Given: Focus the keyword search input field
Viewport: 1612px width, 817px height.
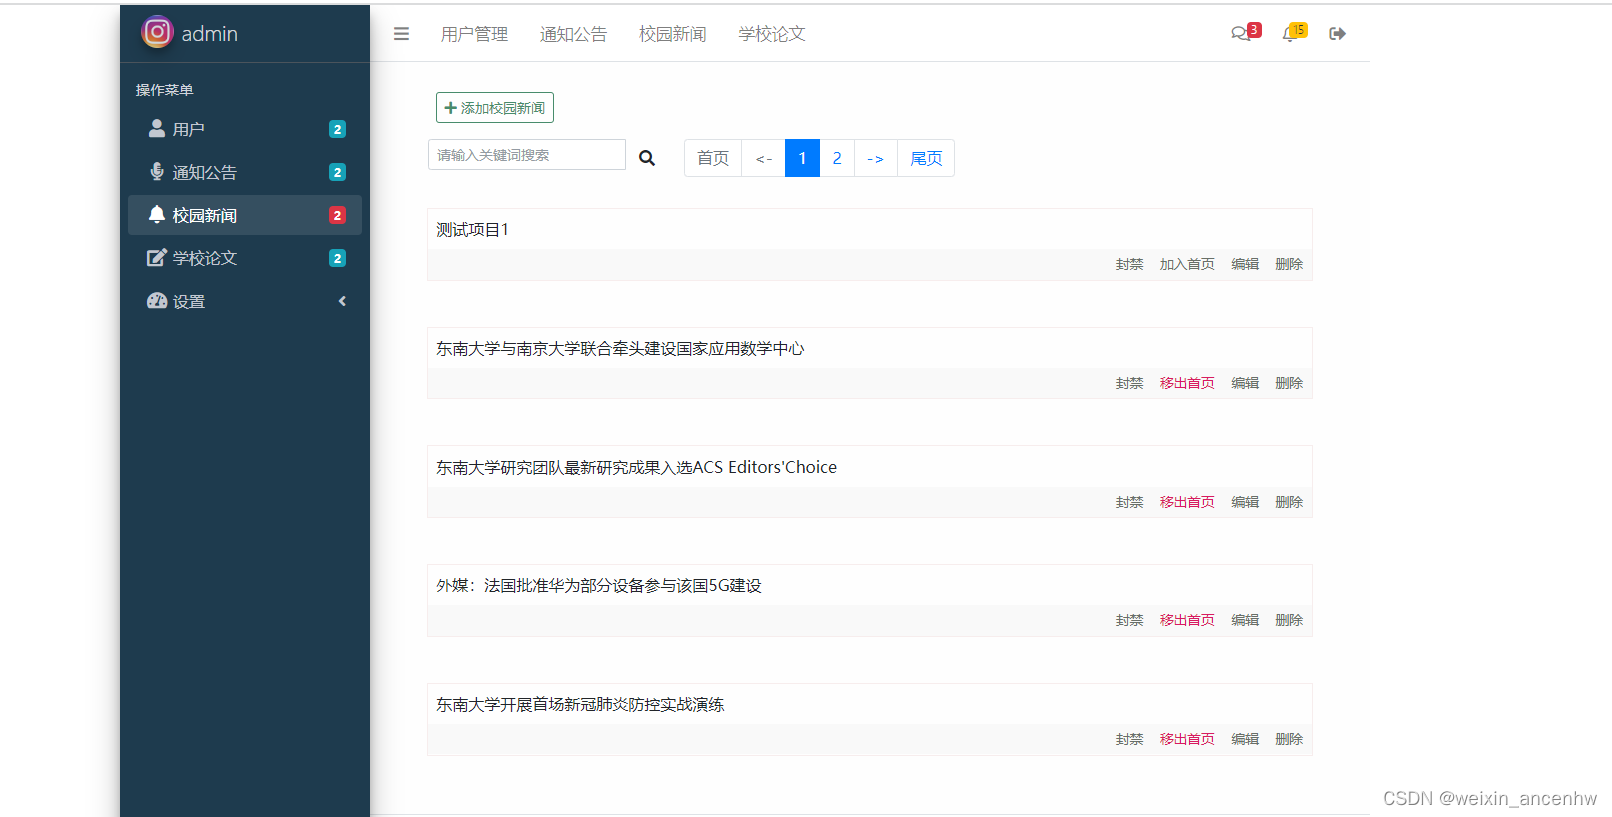Looking at the screenshot, I should point(527,155).
